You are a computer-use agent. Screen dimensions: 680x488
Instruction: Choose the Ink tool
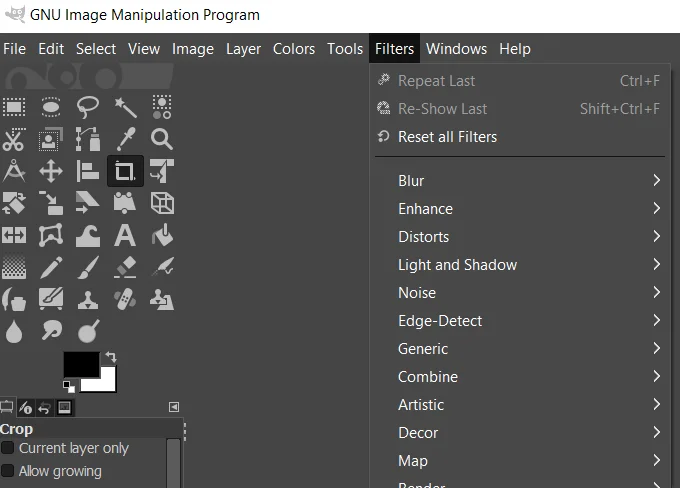click(x=14, y=300)
